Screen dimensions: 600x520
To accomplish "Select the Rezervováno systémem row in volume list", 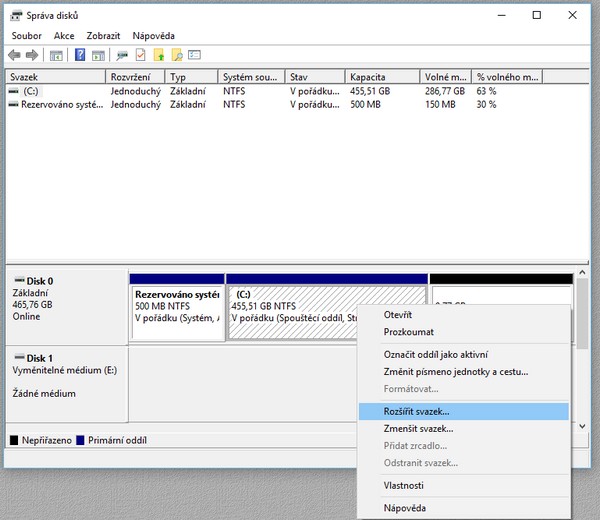I will point(60,104).
